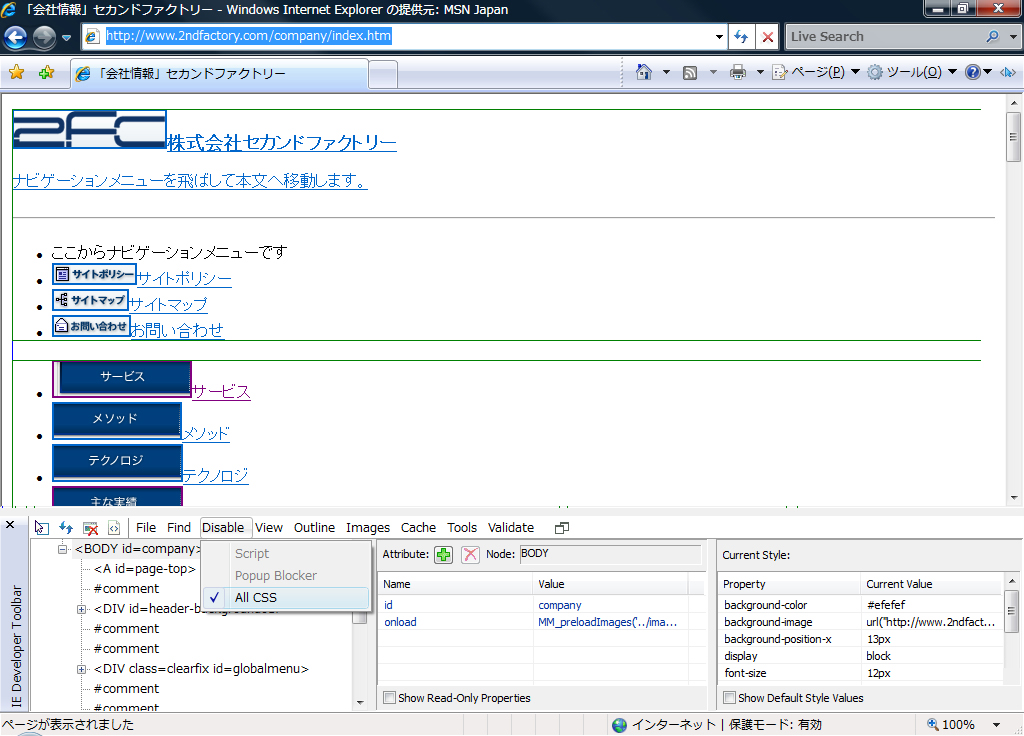1024x736 pixels.
Task: Toggle Show Read-Only Properties checkbox
Action: point(389,697)
